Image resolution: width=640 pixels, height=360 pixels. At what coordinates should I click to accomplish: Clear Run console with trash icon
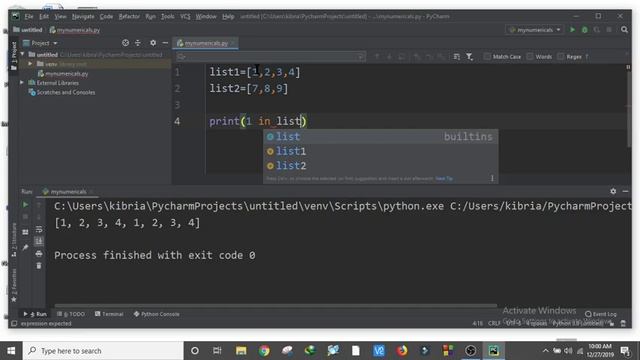coord(39,266)
